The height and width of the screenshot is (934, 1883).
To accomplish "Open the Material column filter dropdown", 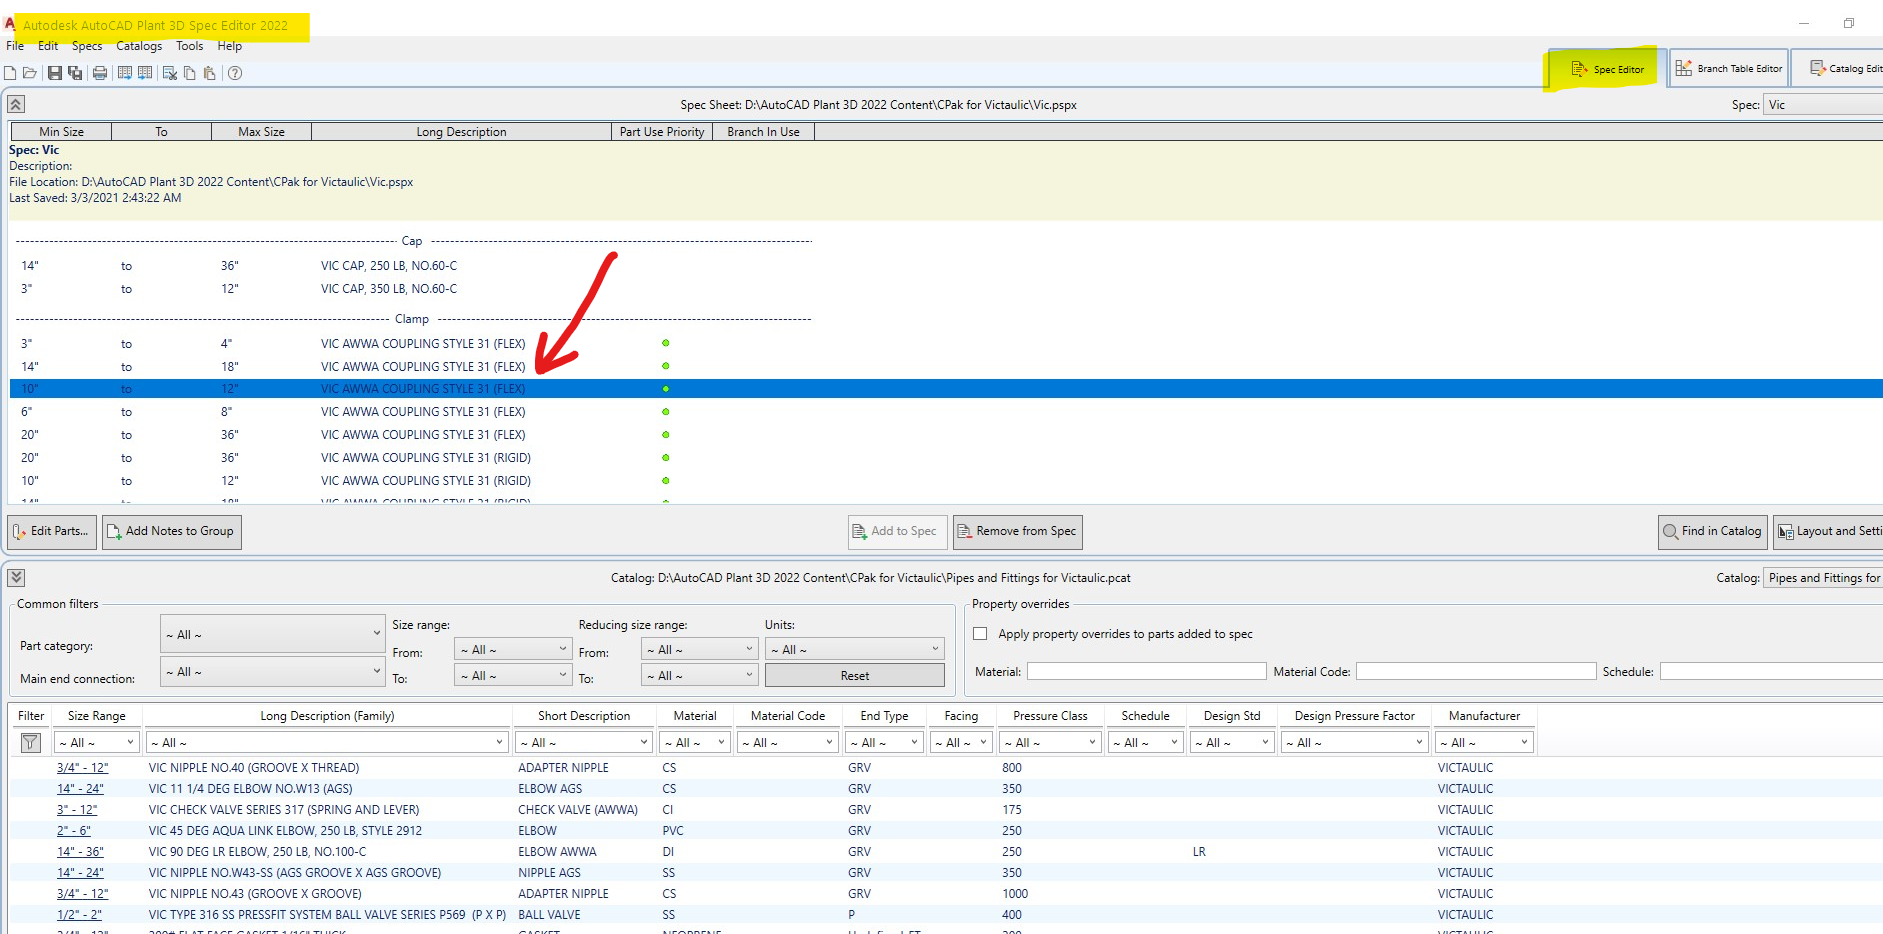I will (694, 742).
